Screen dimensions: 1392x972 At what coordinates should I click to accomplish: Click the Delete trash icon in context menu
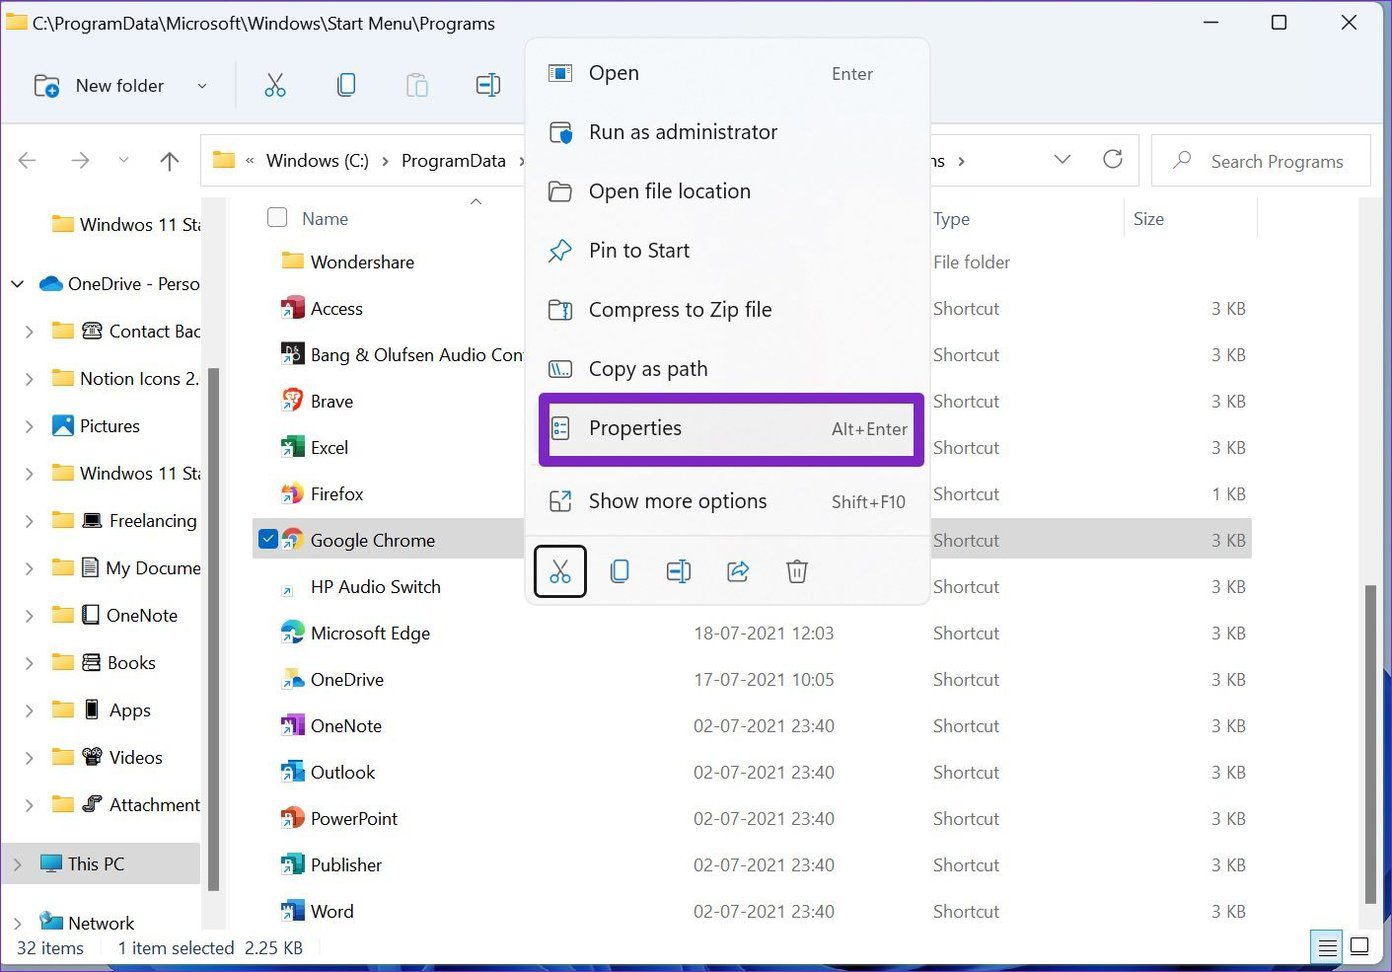797,571
